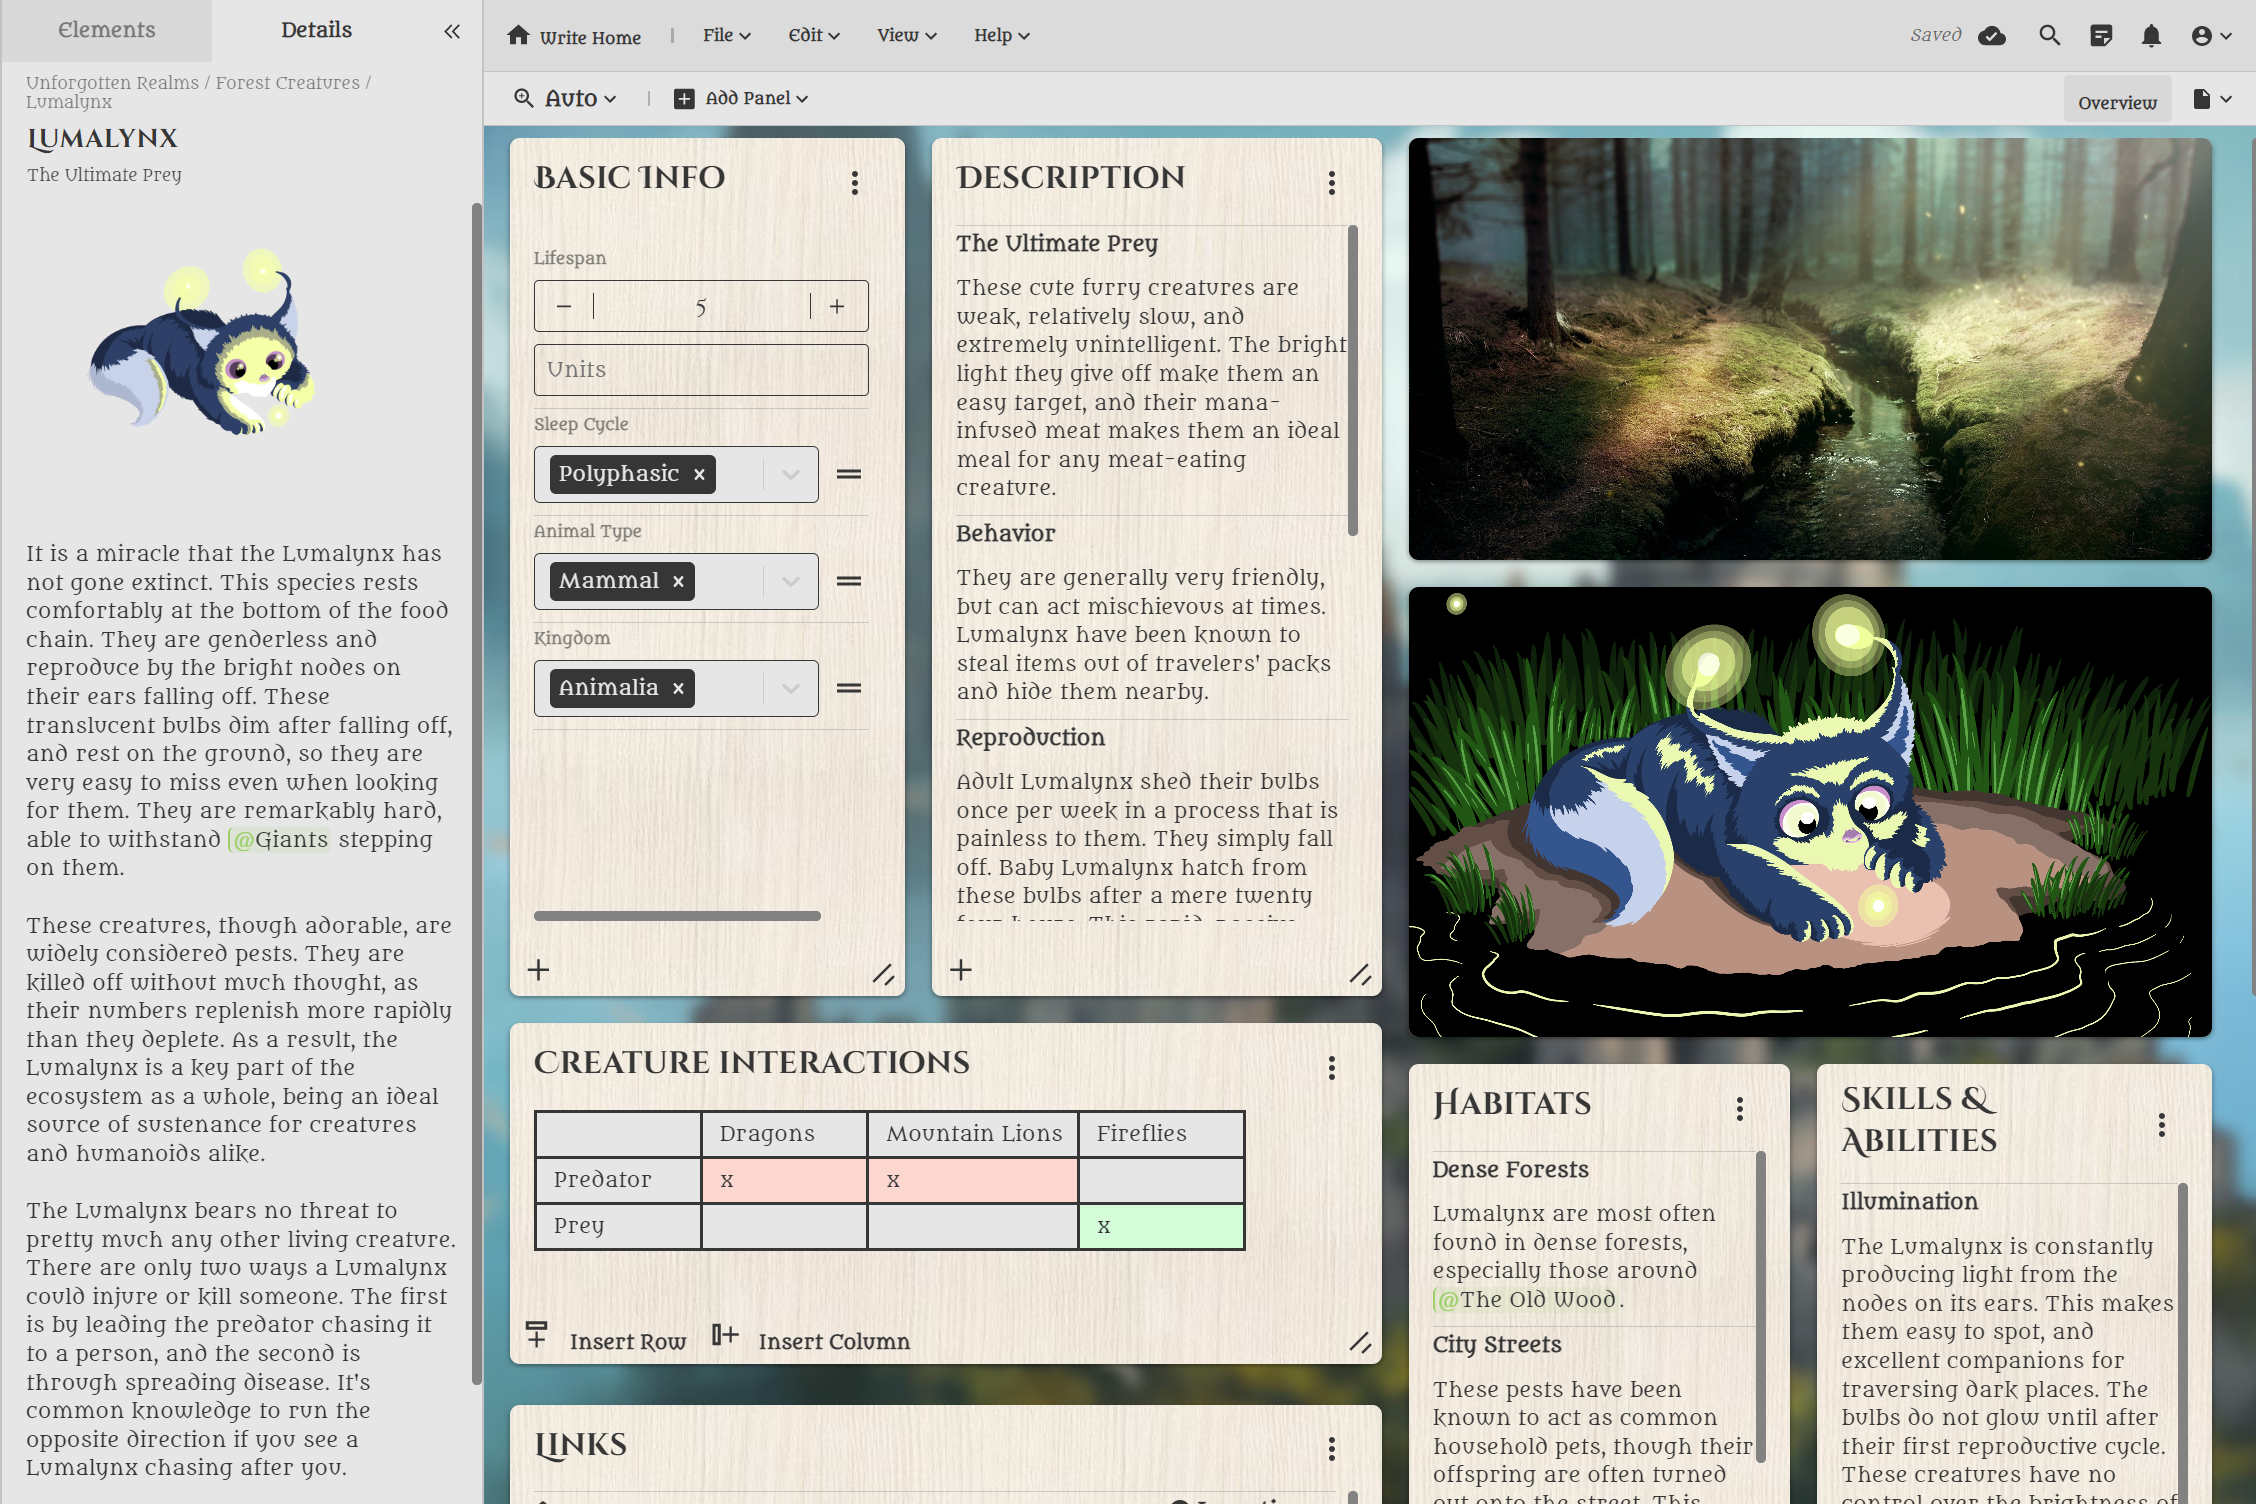2256x1504 pixels.
Task: Open the File menu
Action: (x=726, y=36)
